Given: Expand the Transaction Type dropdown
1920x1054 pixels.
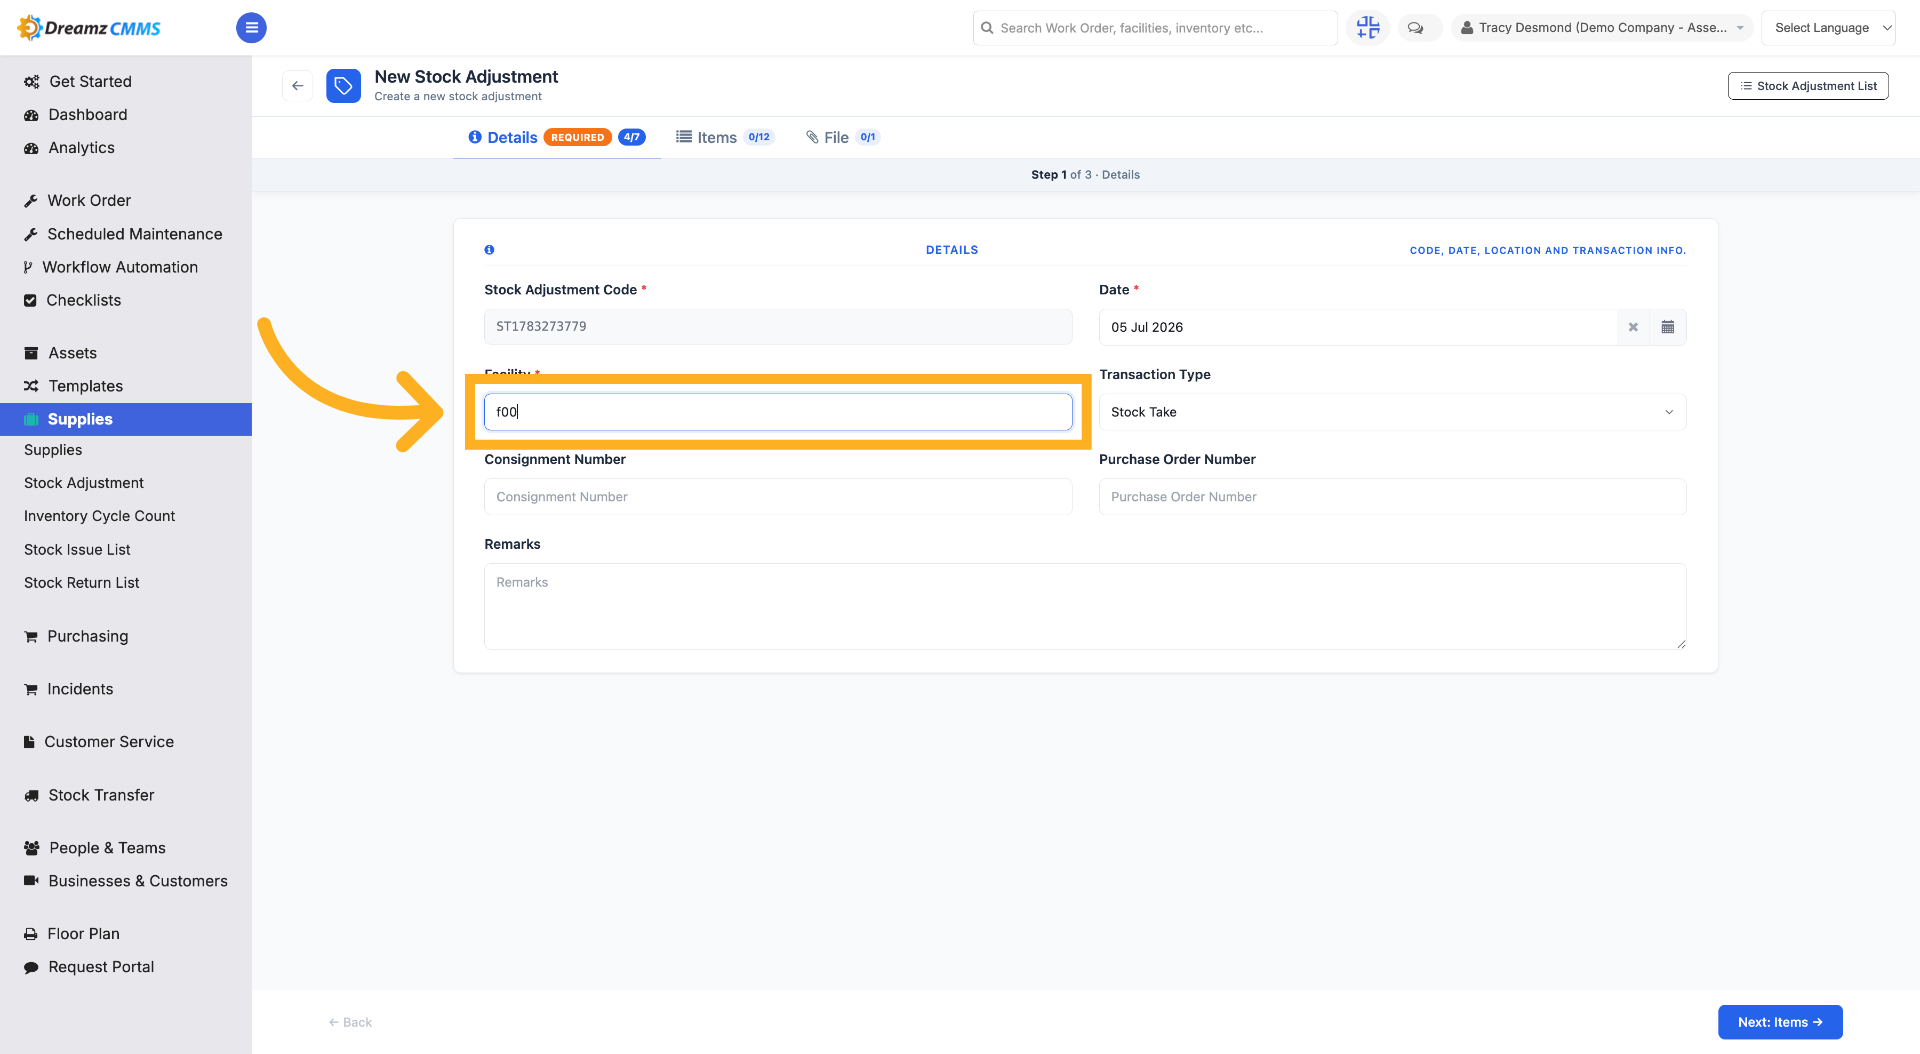Looking at the screenshot, I should [1392, 412].
